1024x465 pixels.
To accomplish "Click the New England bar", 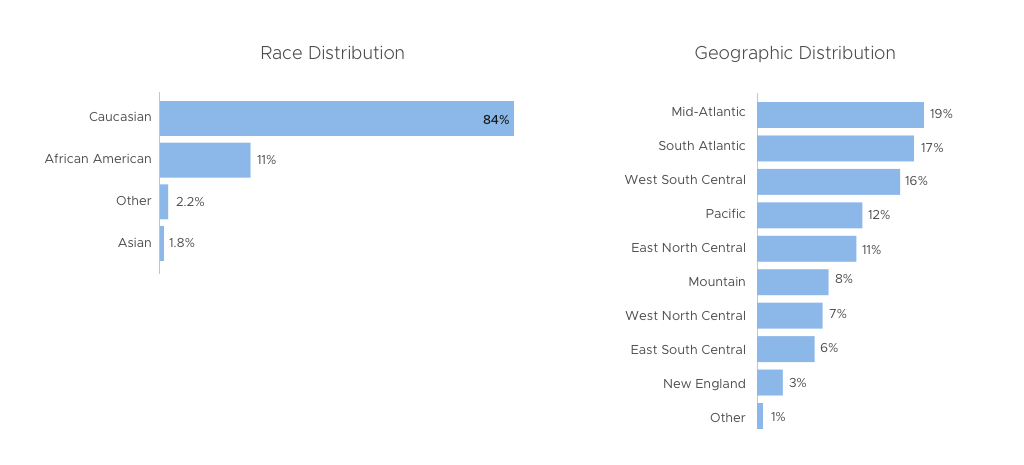I will tap(770, 383).
